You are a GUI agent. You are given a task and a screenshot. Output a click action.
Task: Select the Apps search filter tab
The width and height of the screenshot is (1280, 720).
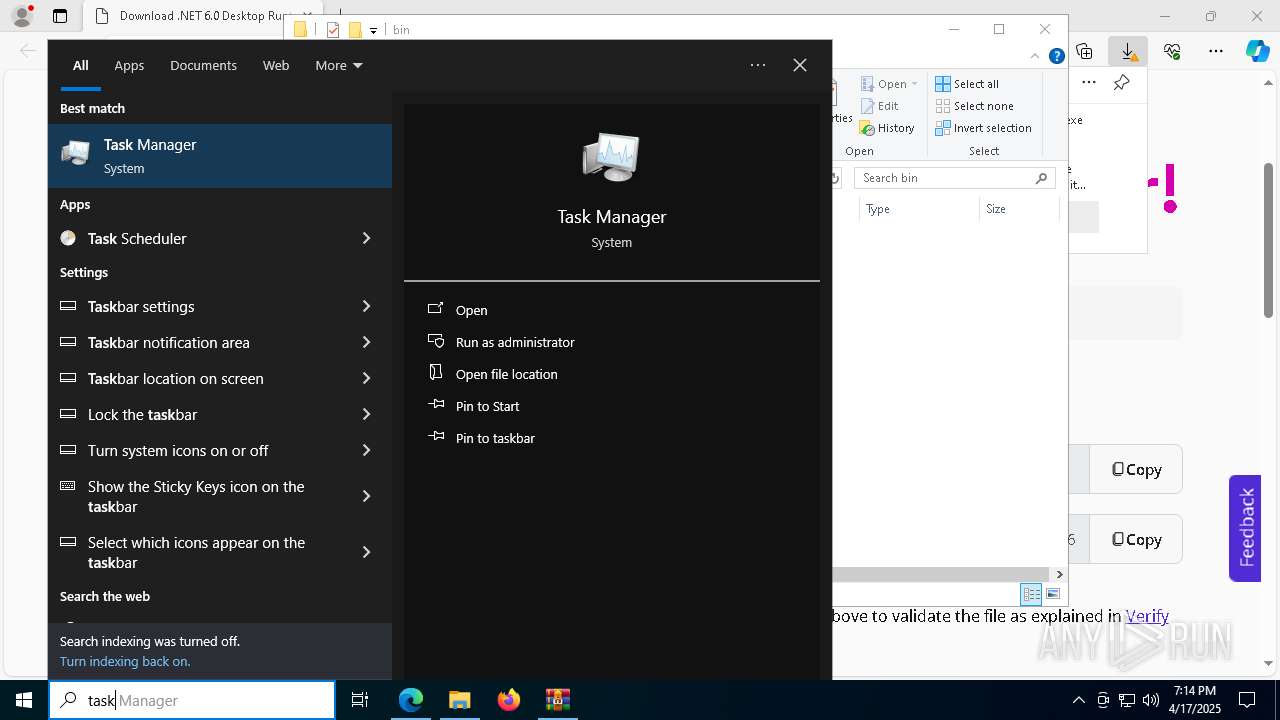click(129, 65)
